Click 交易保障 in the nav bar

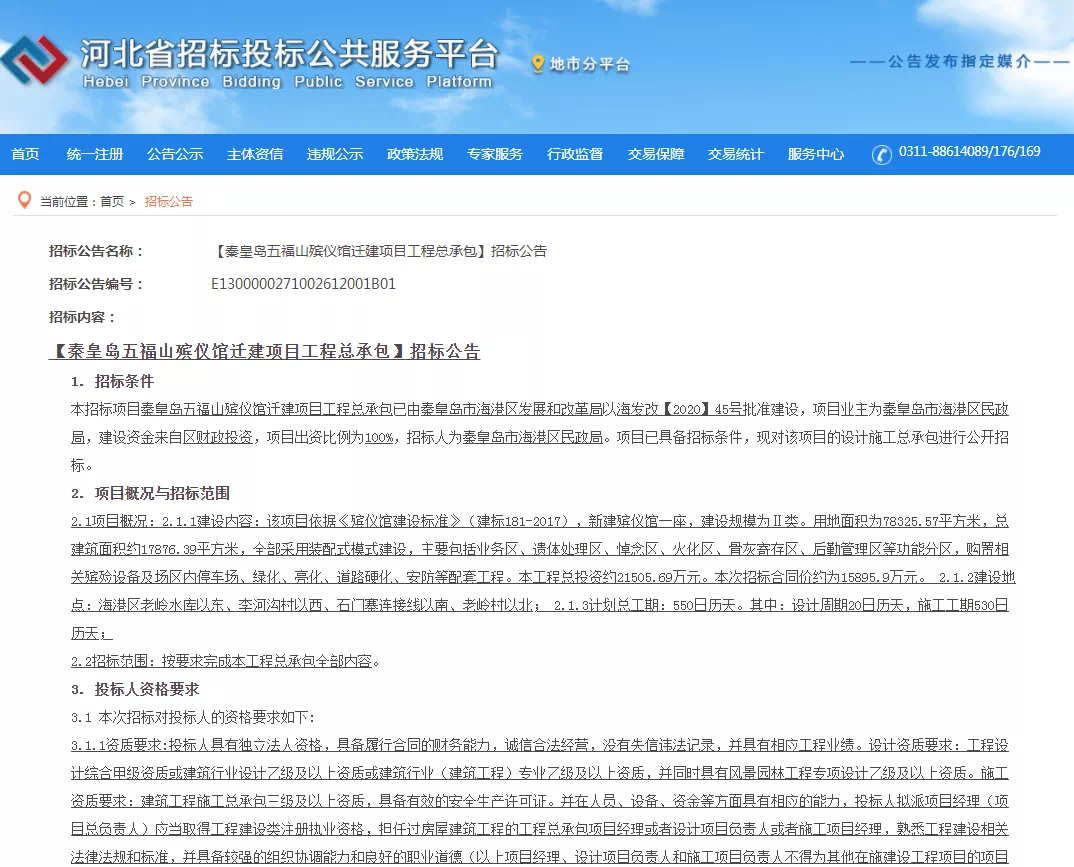(656, 154)
